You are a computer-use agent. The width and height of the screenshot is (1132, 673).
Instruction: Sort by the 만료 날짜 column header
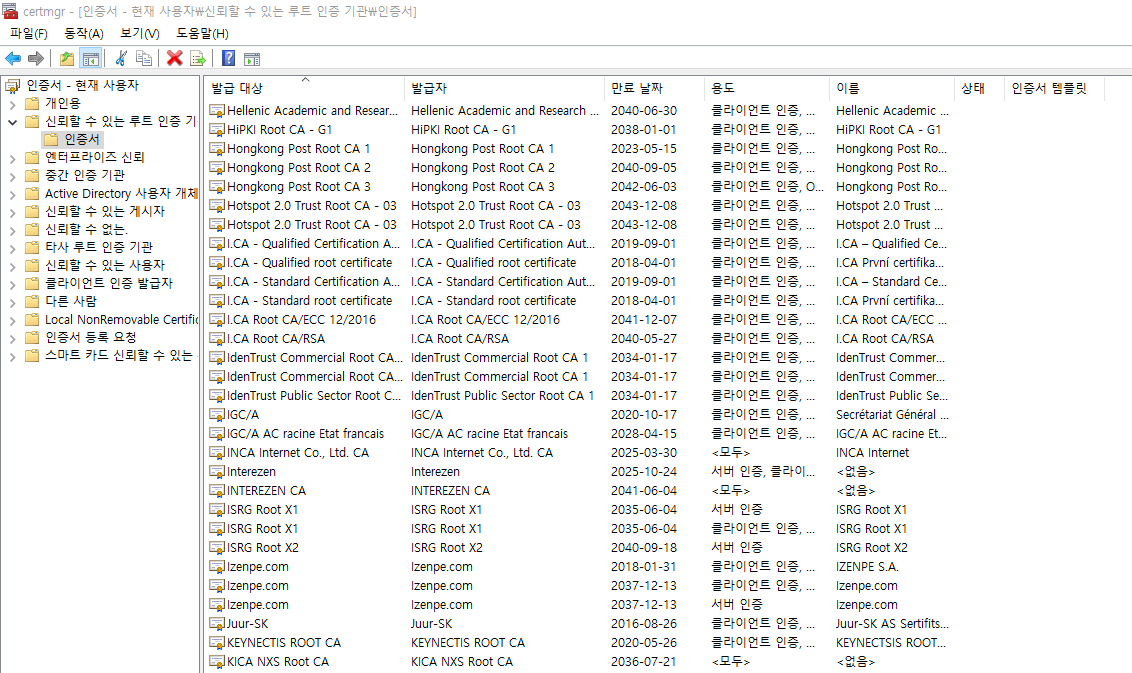(x=653, y=88)
